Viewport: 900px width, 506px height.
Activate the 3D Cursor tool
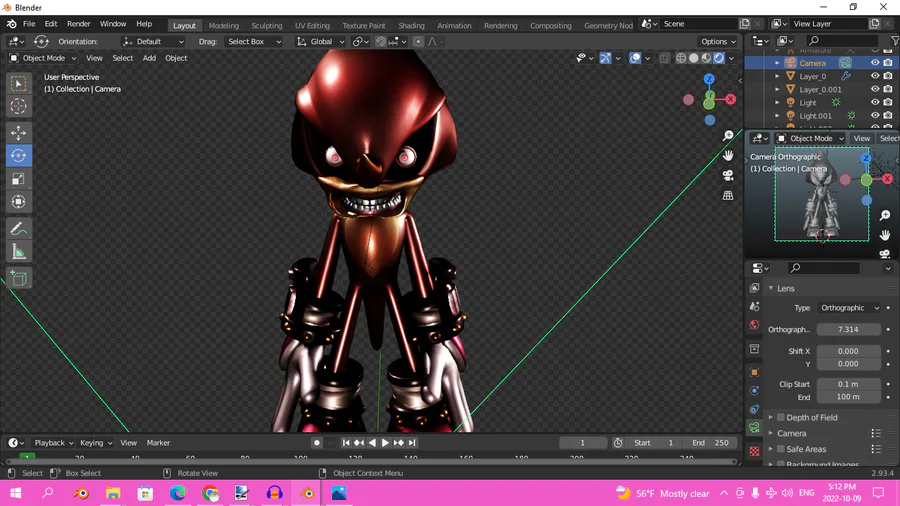click(18, 106)
